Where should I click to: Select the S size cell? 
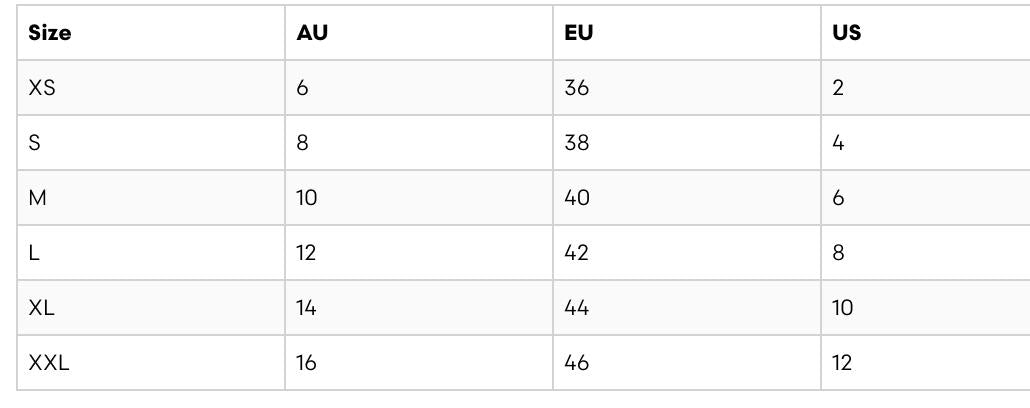pos(151,143)
